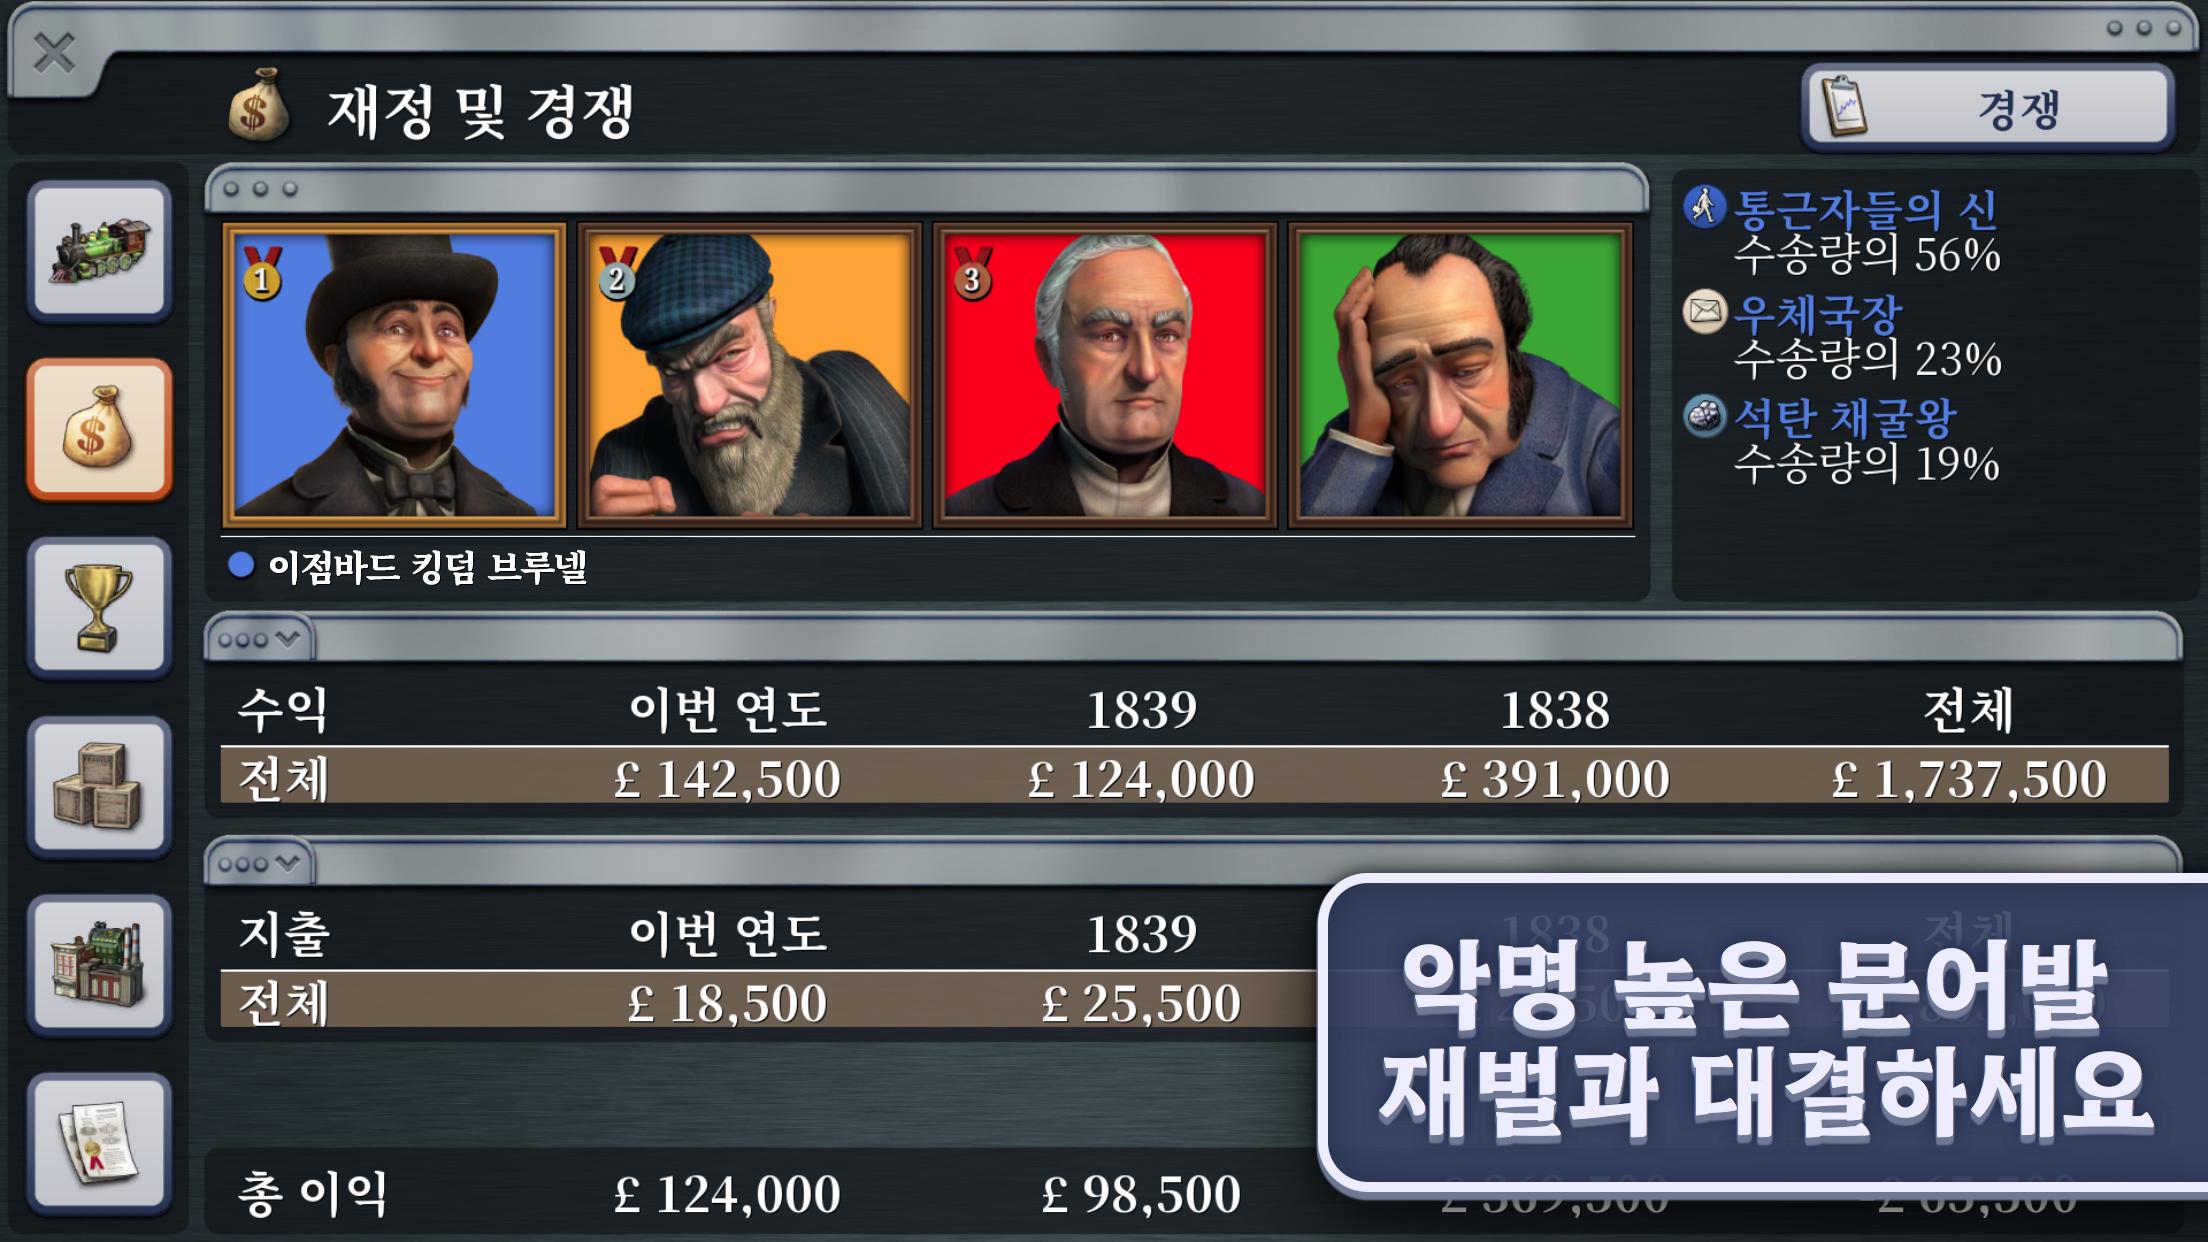Open the gold trophy achievements icon
This screenshot has height=1242, width=2208.
[x=99, y=607]
